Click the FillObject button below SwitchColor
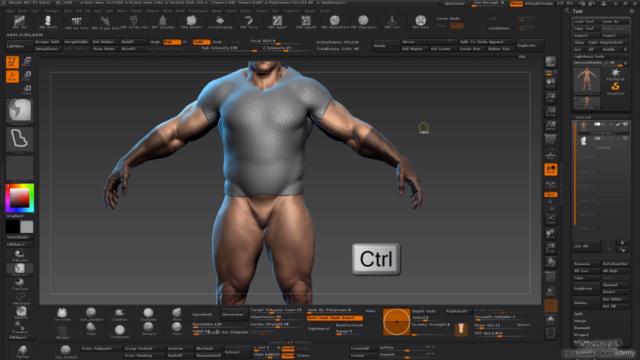The image size is (640, 360). pos(19,244)
